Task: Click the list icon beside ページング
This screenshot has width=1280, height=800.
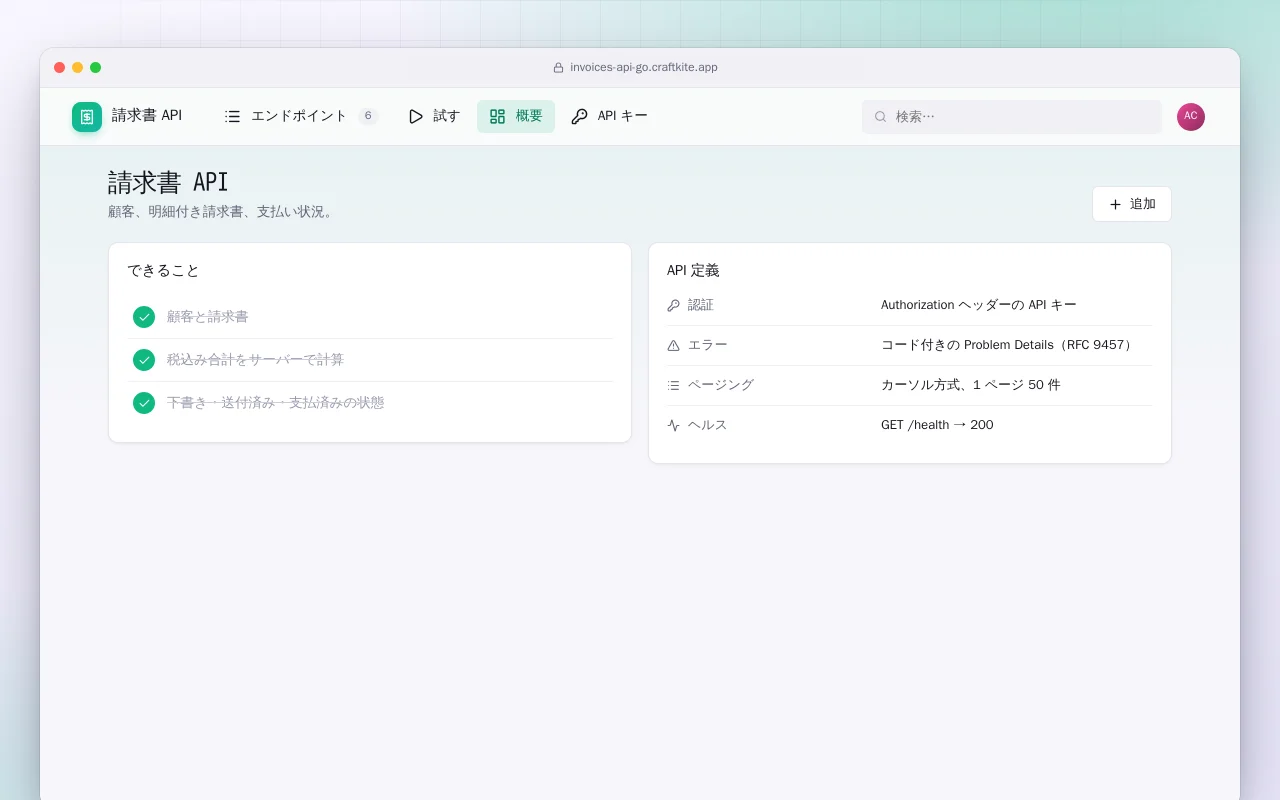Action: 673,385
